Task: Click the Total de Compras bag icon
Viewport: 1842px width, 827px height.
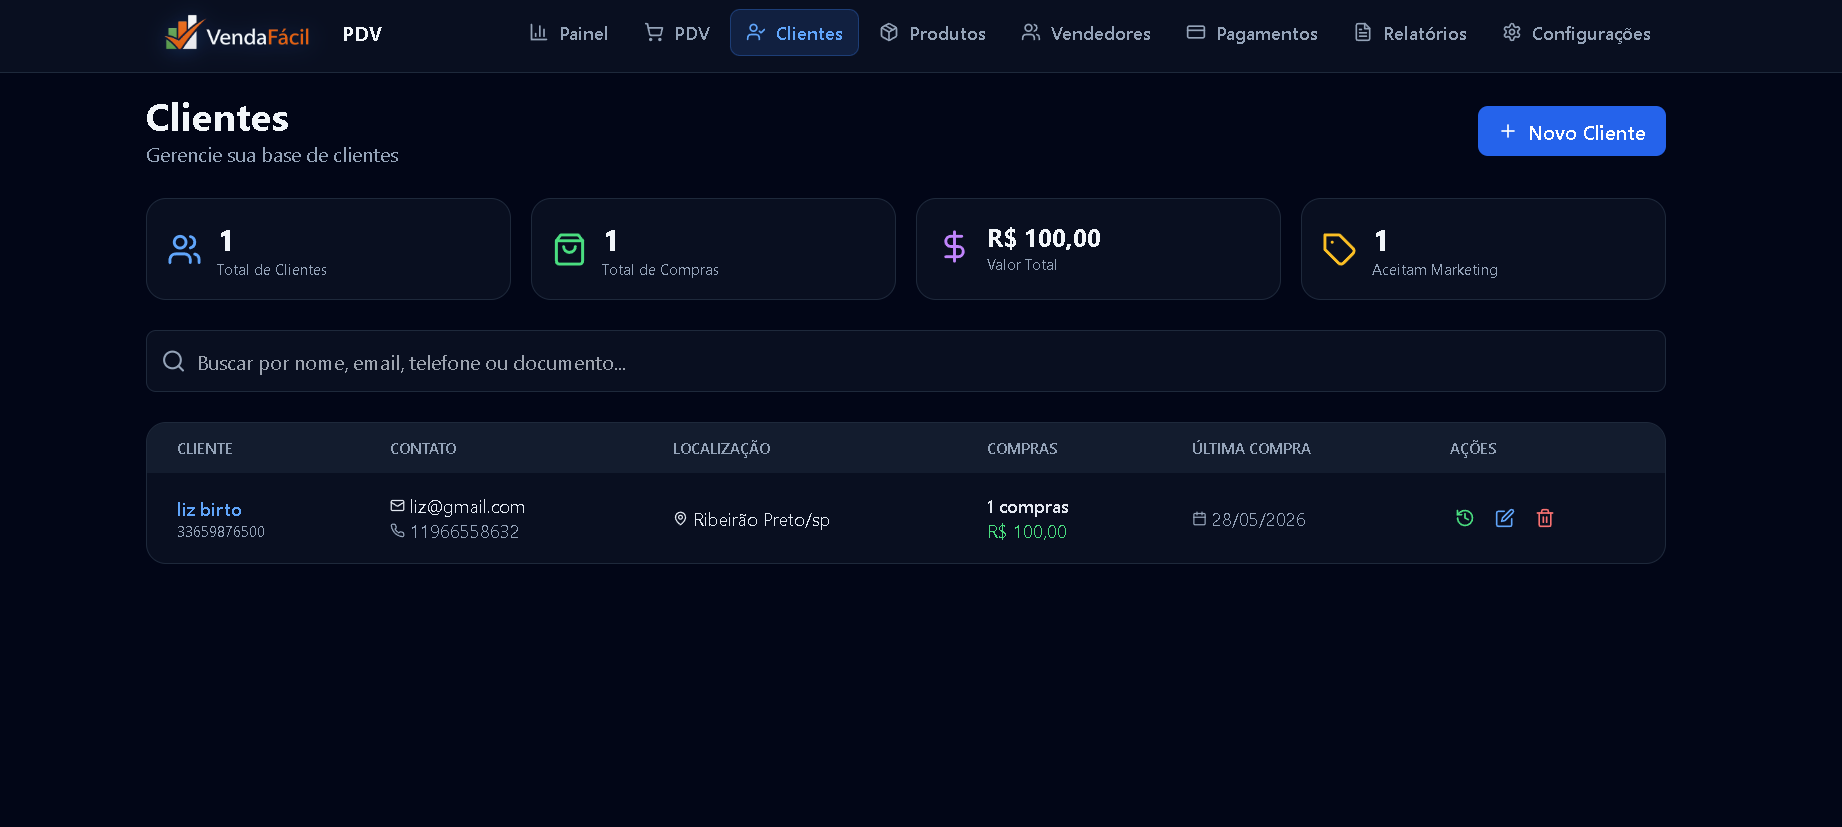Action: pos(570,249)
